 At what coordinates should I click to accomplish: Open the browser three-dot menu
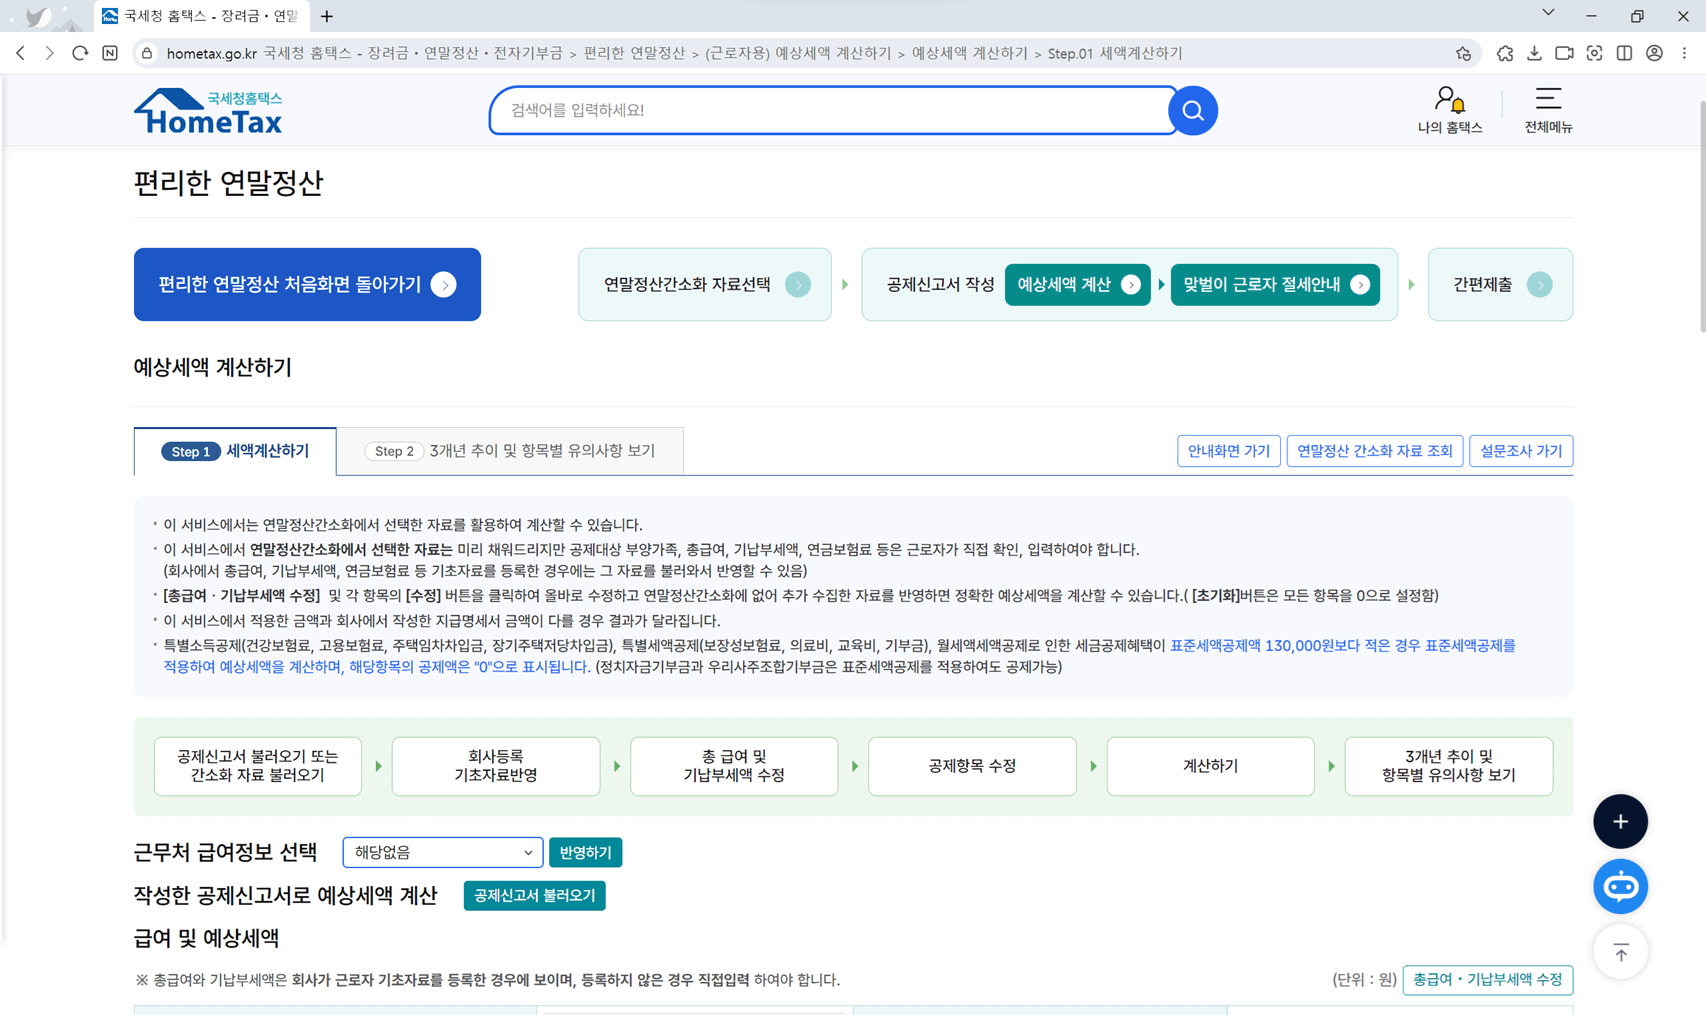[1684, 53]
